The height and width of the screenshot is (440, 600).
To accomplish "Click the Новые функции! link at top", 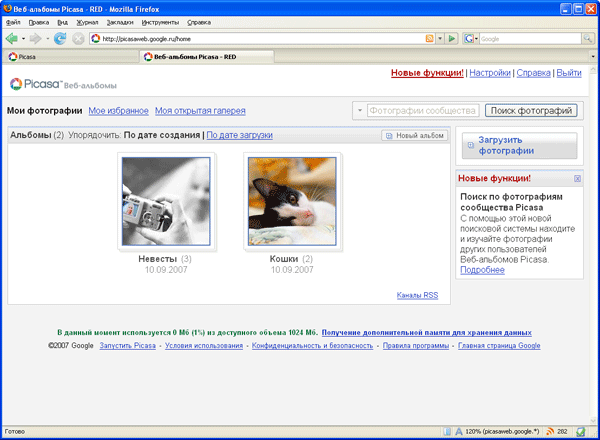I will coord(427,73).
